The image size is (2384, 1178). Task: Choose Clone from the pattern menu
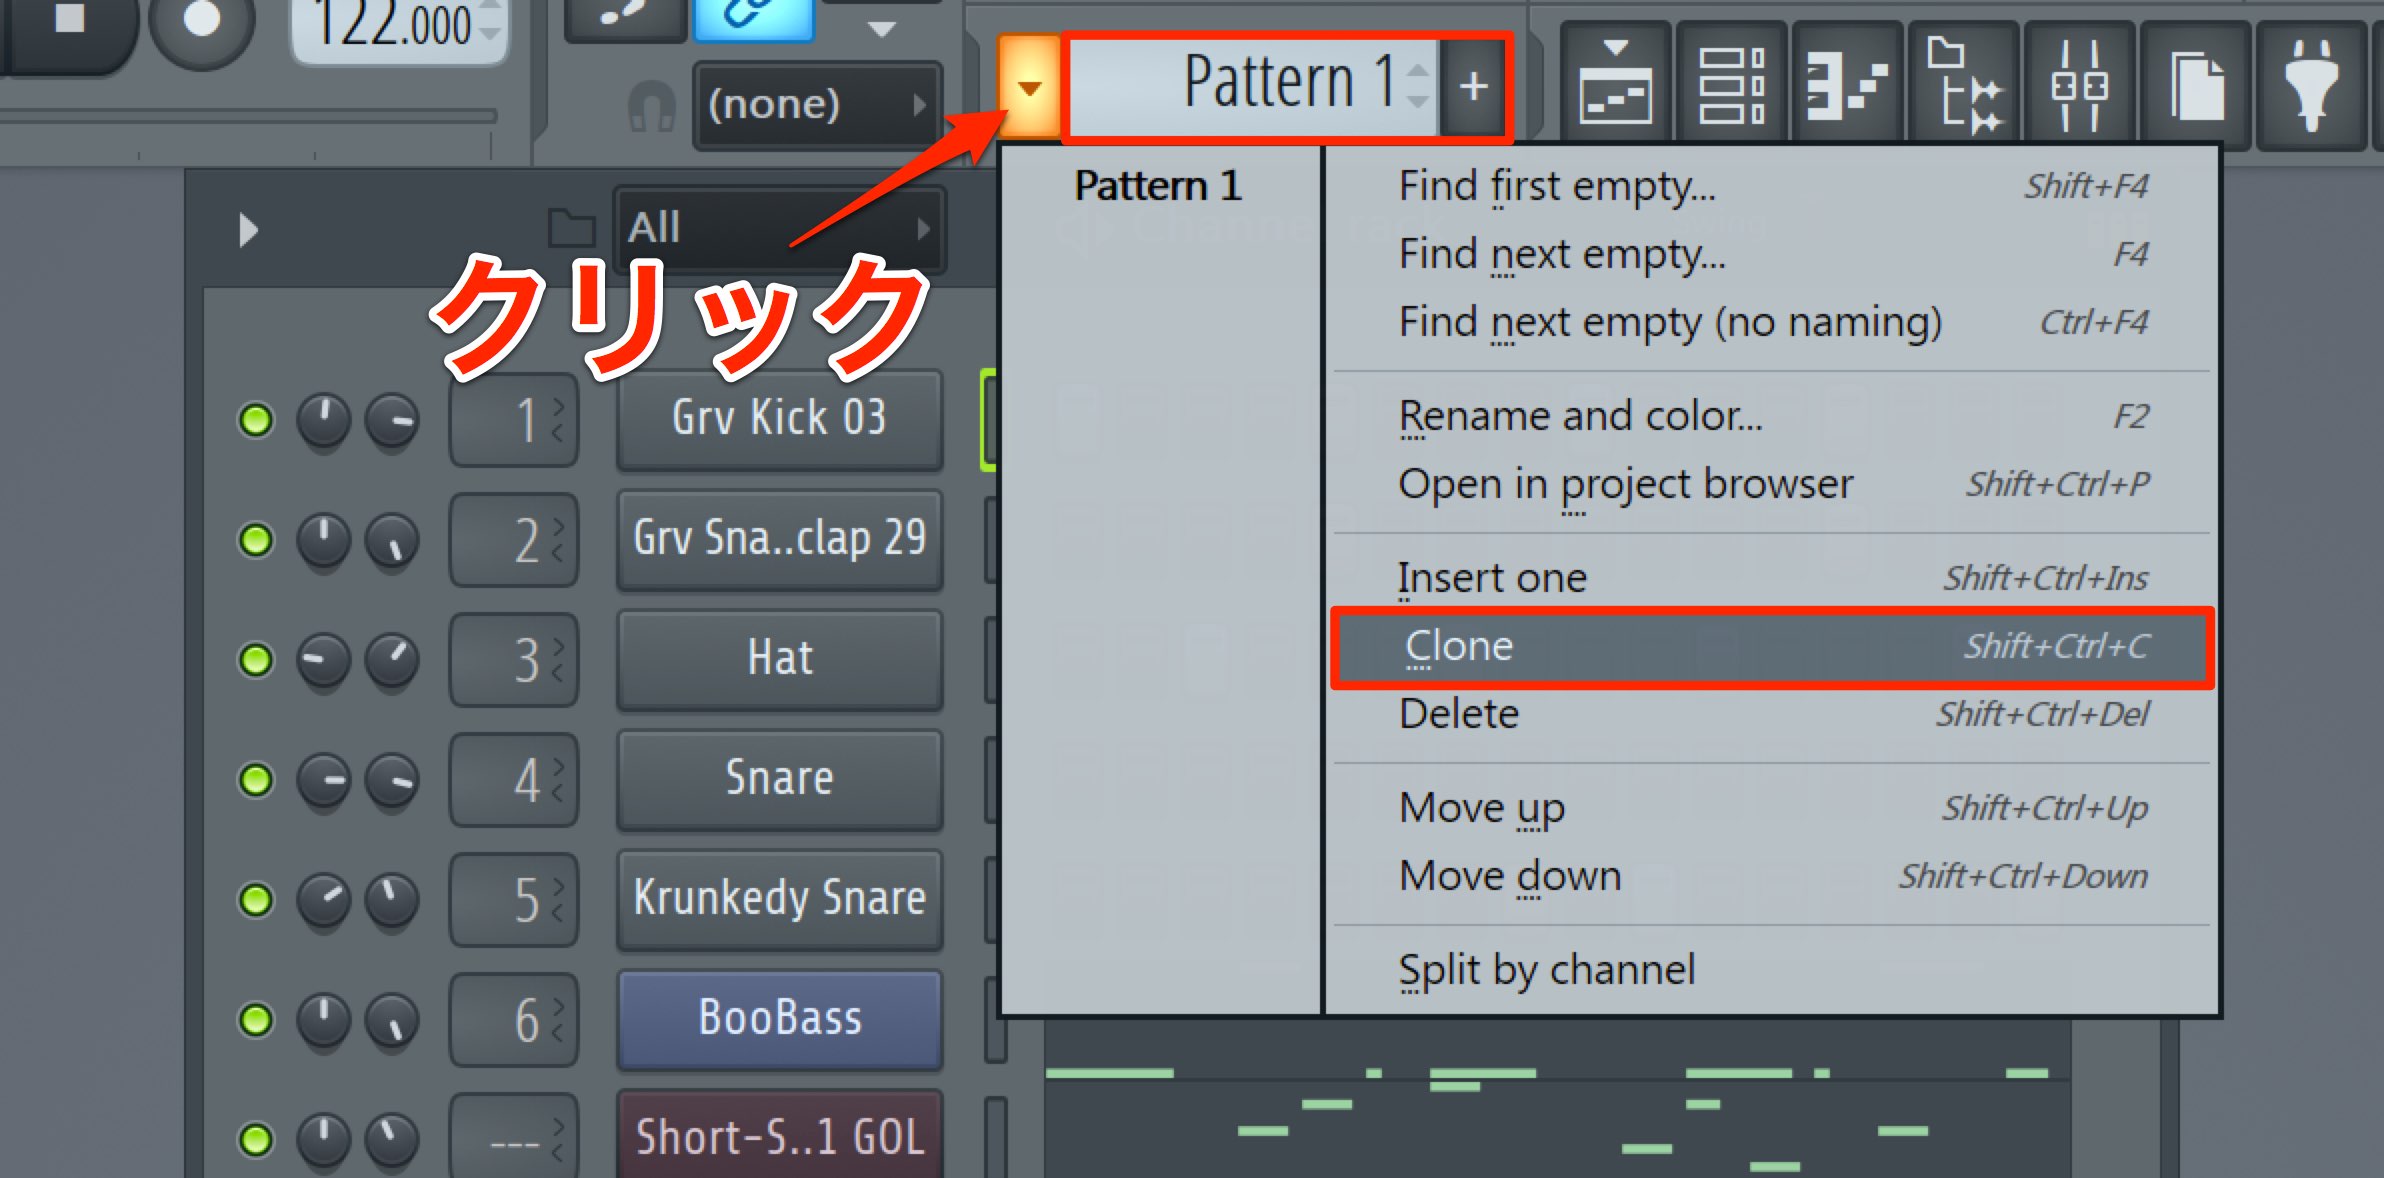[x=1772, y=646]
